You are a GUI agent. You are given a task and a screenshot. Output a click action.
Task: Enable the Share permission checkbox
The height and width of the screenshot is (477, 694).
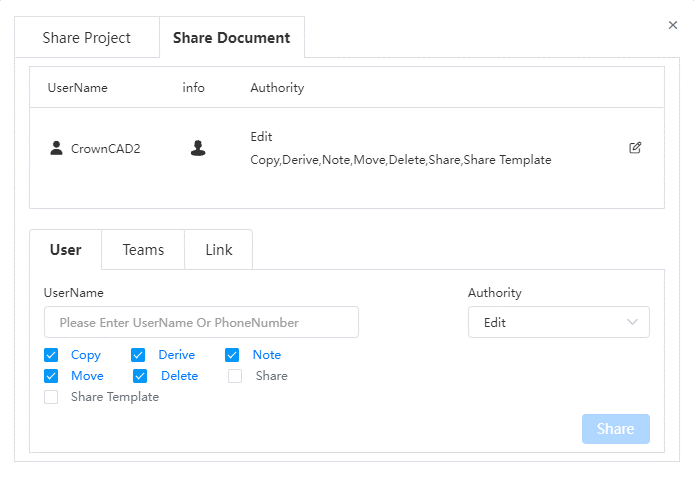[x=235, y=376]
